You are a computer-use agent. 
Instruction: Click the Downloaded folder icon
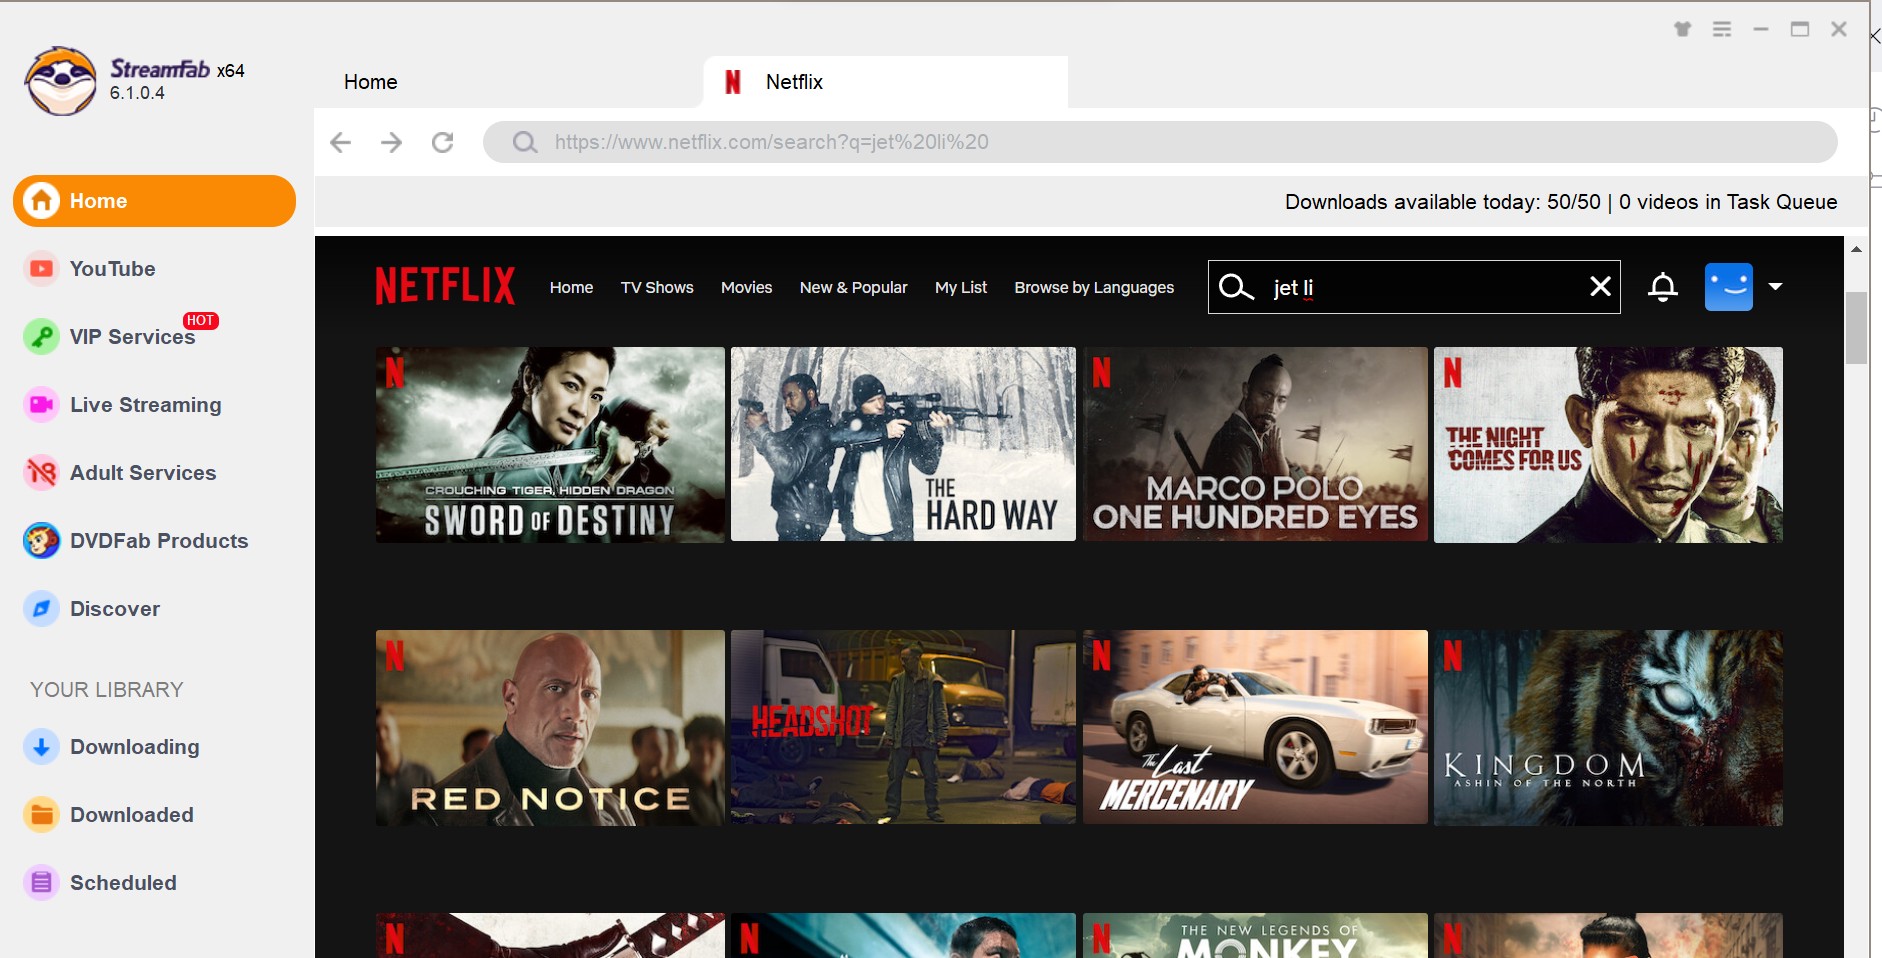pos(41,815)
